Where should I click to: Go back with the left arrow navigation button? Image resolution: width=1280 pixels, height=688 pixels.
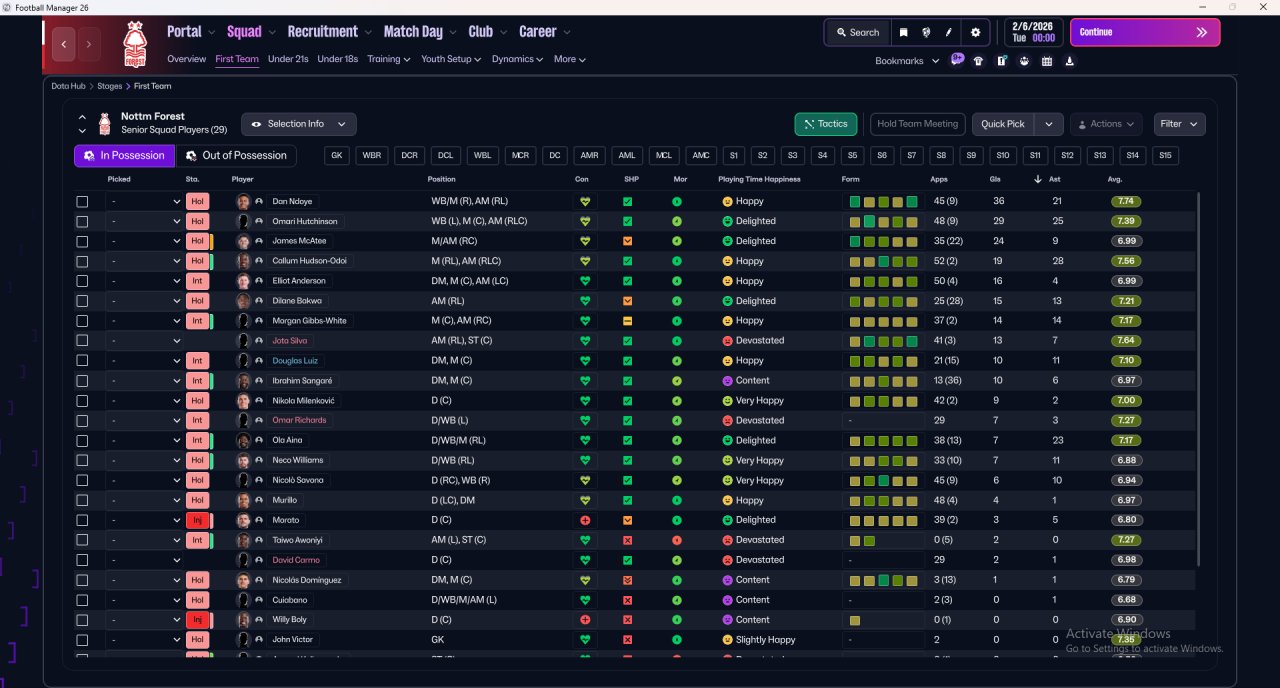(x=65, y=44)
